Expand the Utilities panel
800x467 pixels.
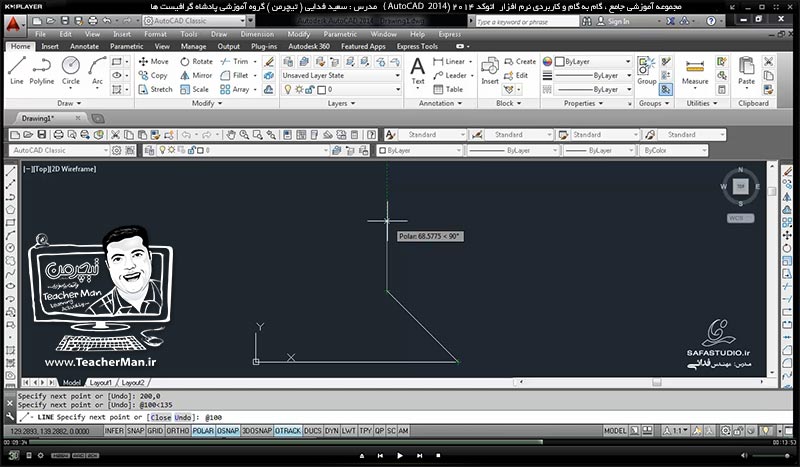coord(702,103)
